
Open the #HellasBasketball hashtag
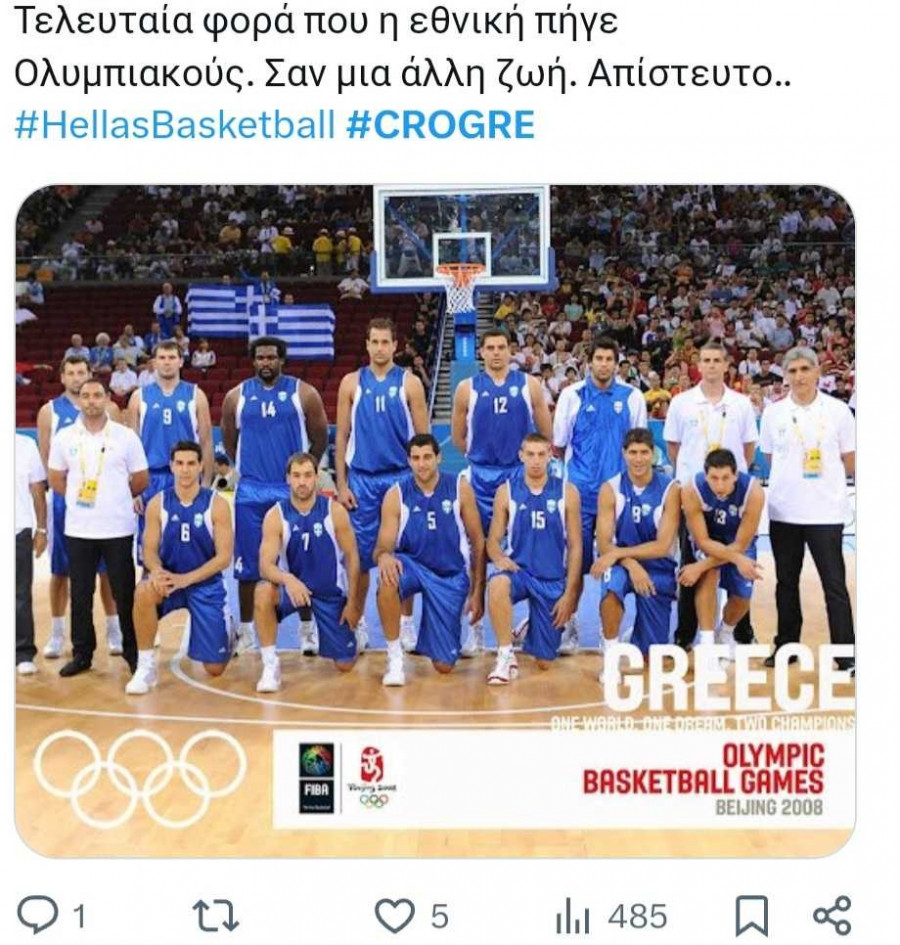coord(175,125)
